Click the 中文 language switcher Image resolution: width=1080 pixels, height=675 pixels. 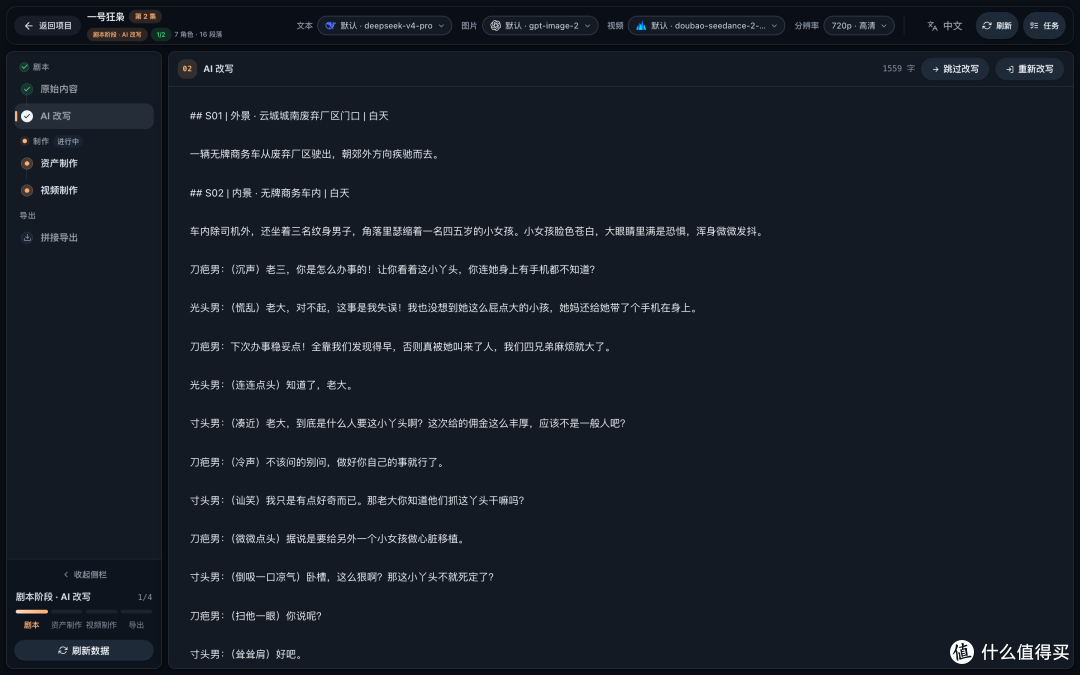944,25
